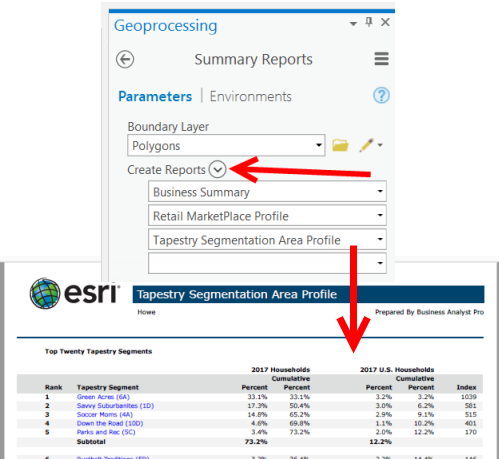The width and height of the screenshot is (499, 459).
Task: Close the Geoprocessing pane
Action: pyautogui.click(x=385, y=22)
